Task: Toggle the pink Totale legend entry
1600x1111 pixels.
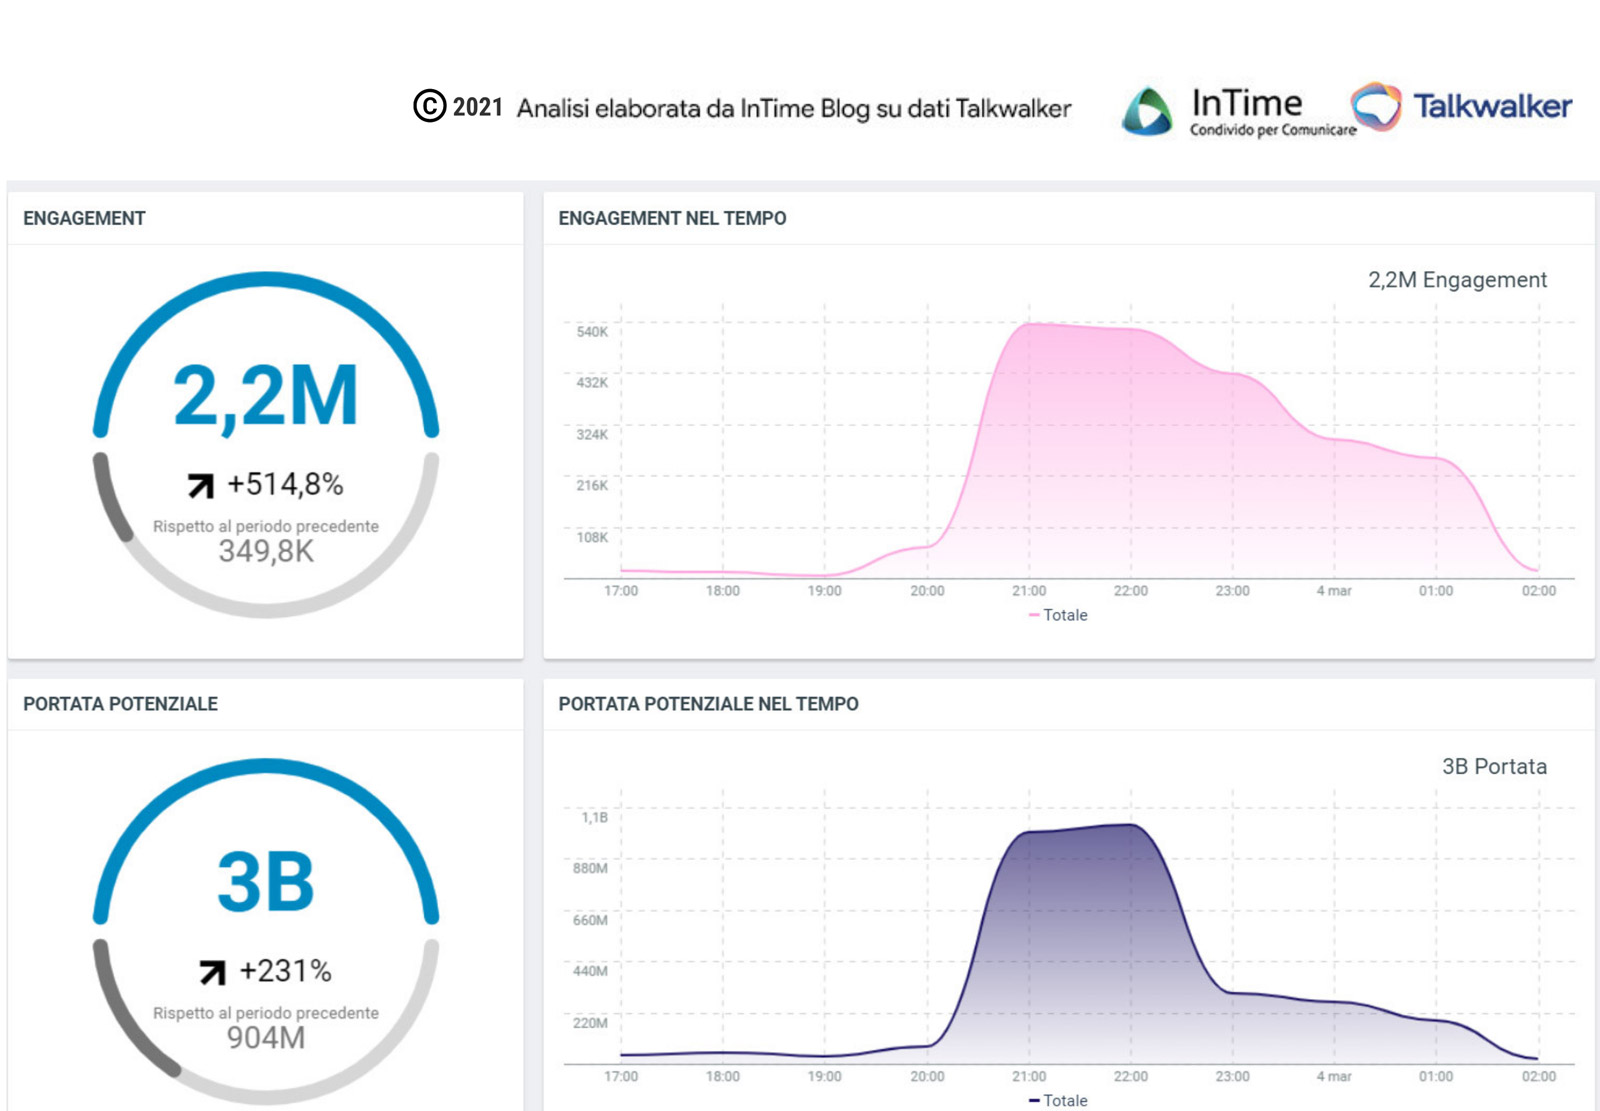Action: (x=1058, y=615)
